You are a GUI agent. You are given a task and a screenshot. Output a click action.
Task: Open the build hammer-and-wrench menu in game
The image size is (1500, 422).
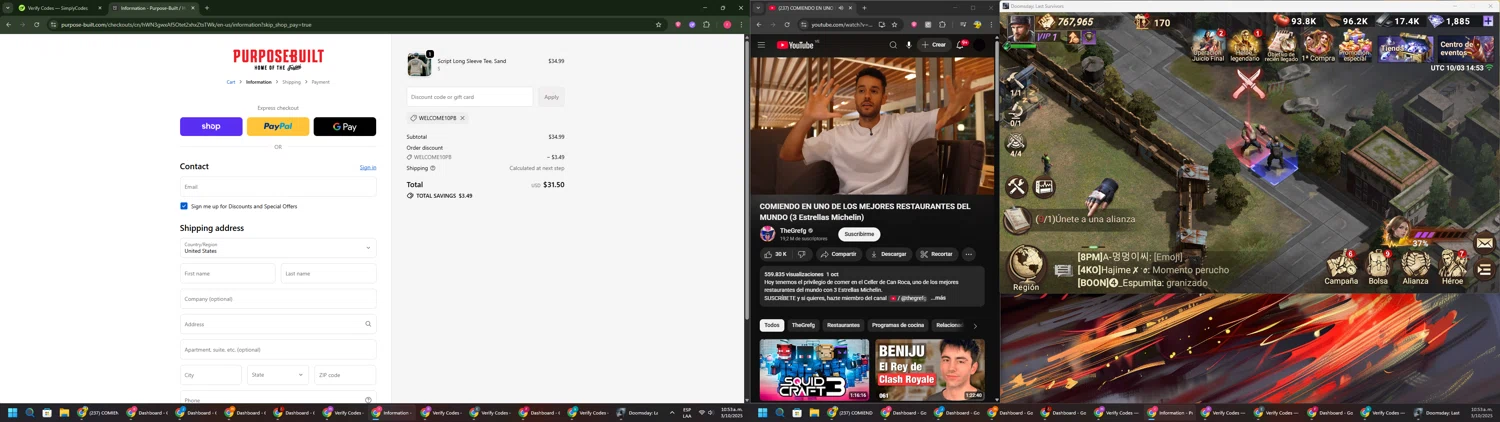pyautogui.click(x=1016, y=187)
